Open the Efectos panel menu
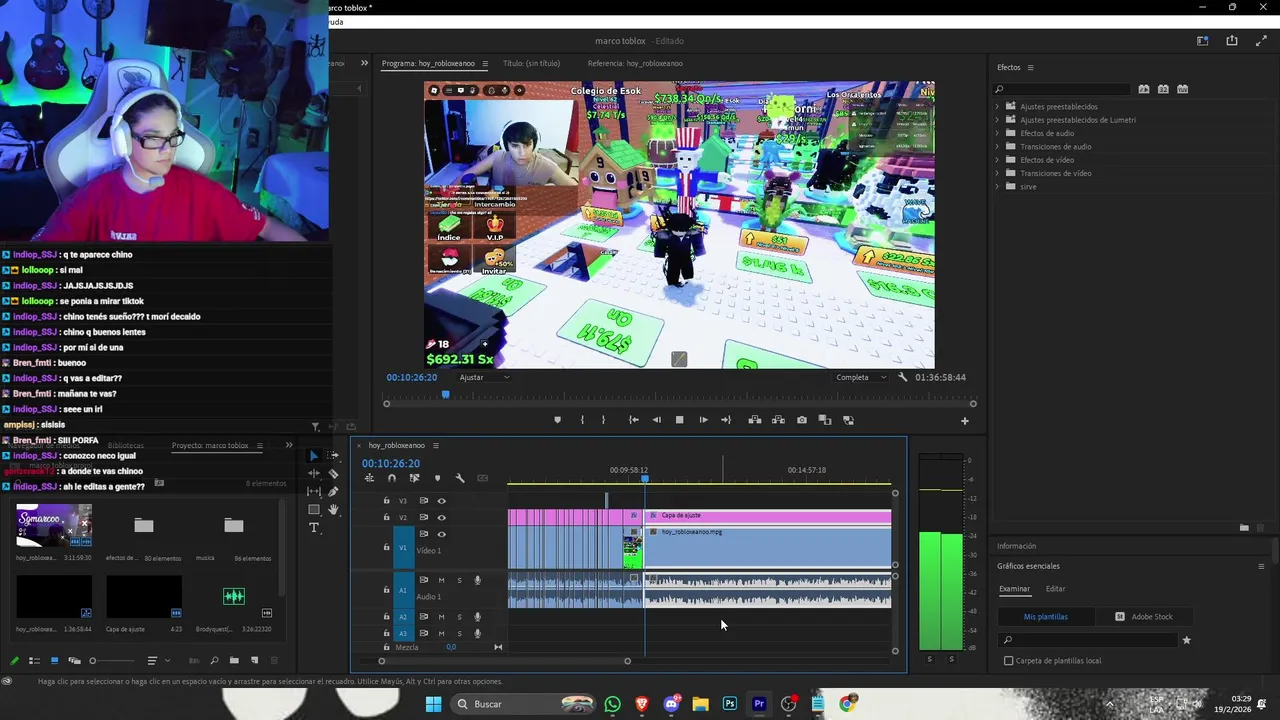 pos(1030,68)
